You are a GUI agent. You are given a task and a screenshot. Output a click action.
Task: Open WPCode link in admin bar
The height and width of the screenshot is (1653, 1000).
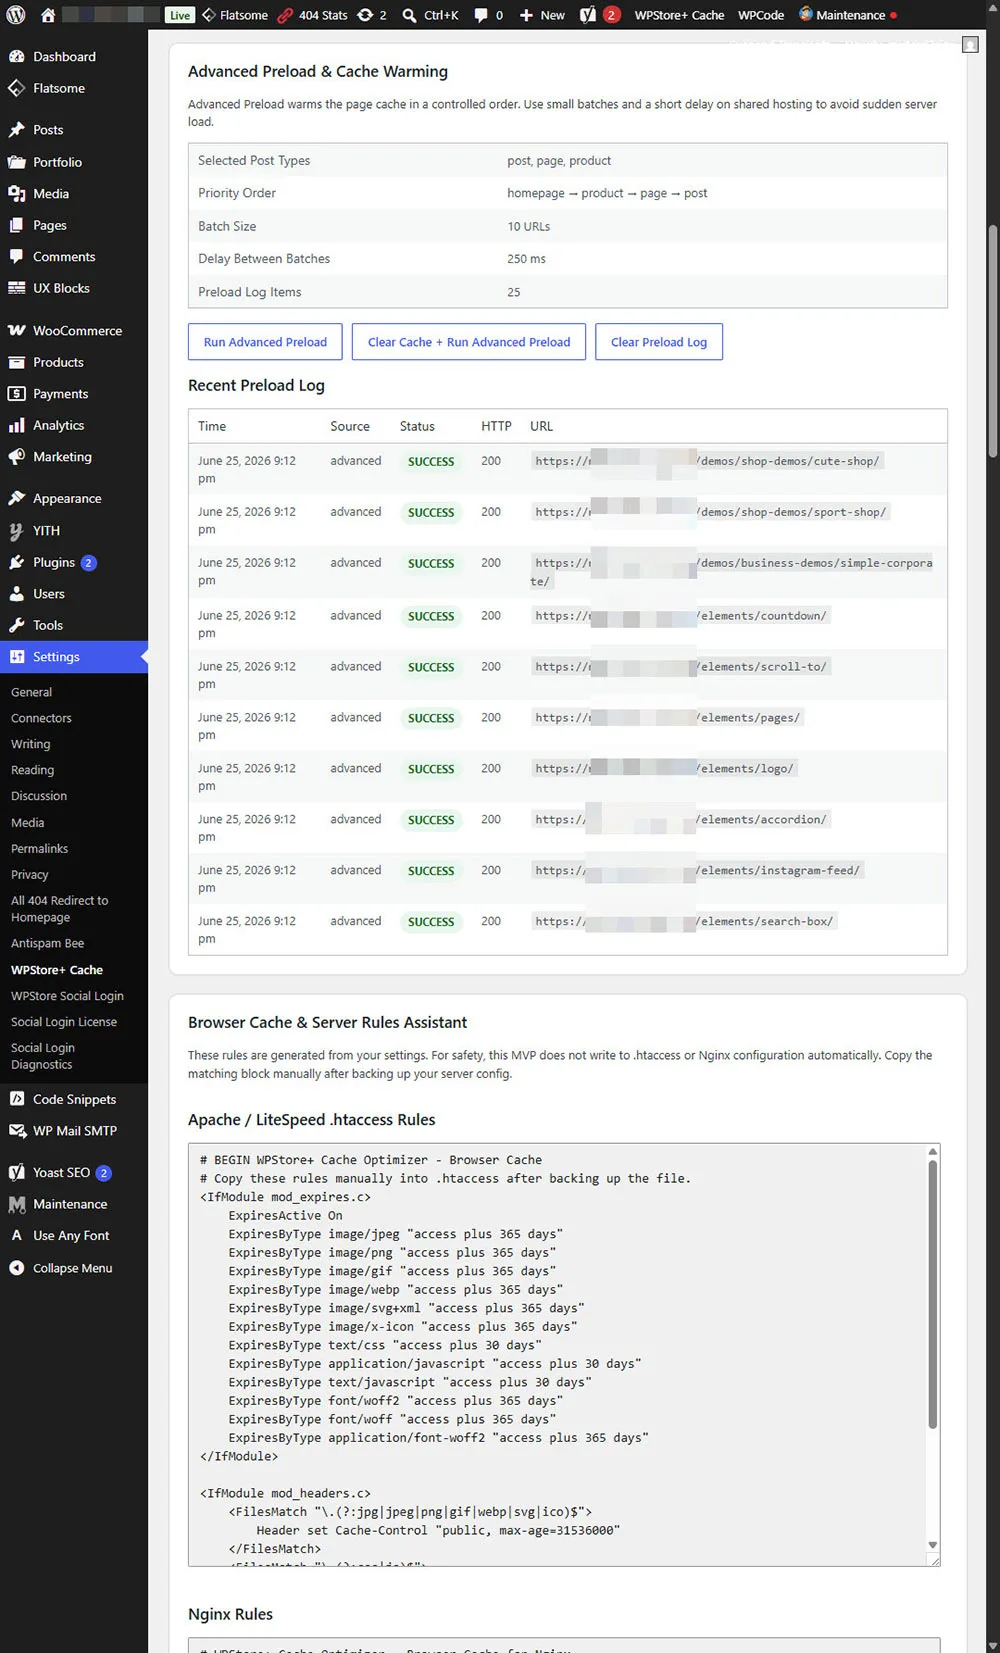[761, 15]
